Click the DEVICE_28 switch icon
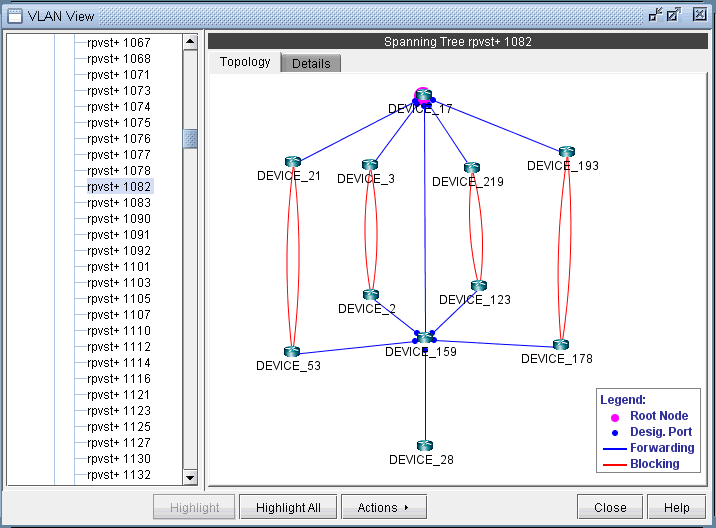The width and height of the screenshot is (716, 528). click(425, 446)
